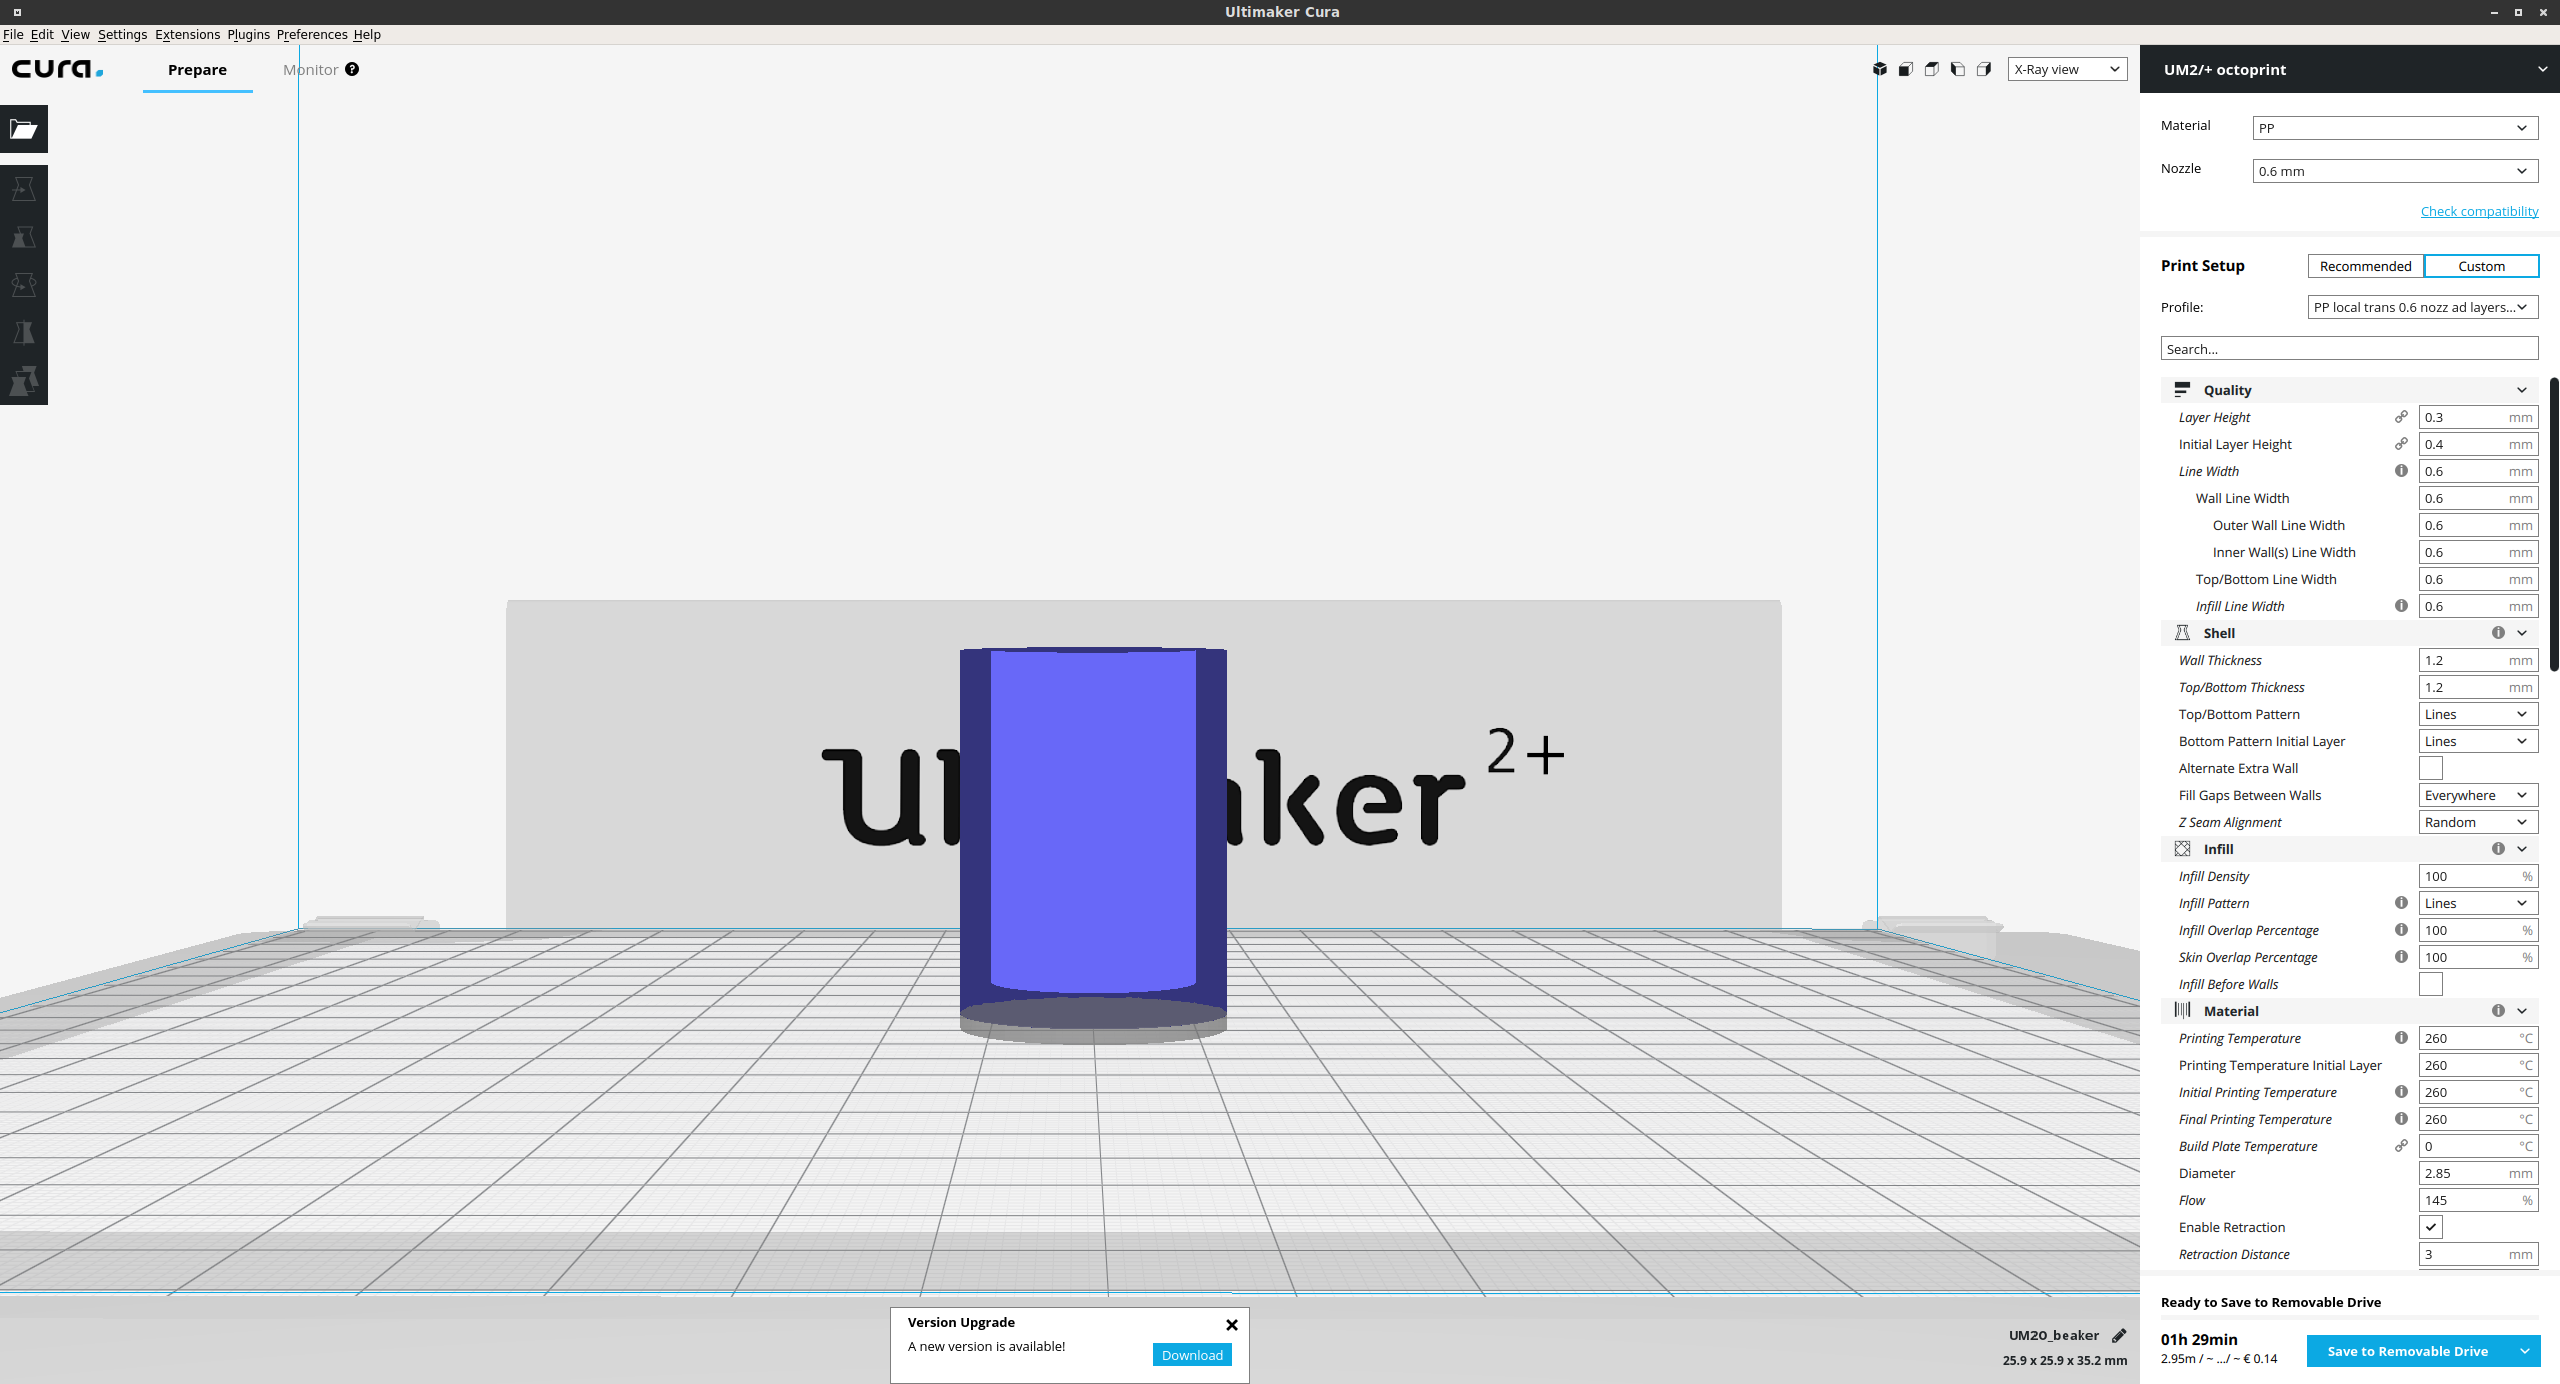
Task: Open the Extensions menu
Action: [187, 33]
